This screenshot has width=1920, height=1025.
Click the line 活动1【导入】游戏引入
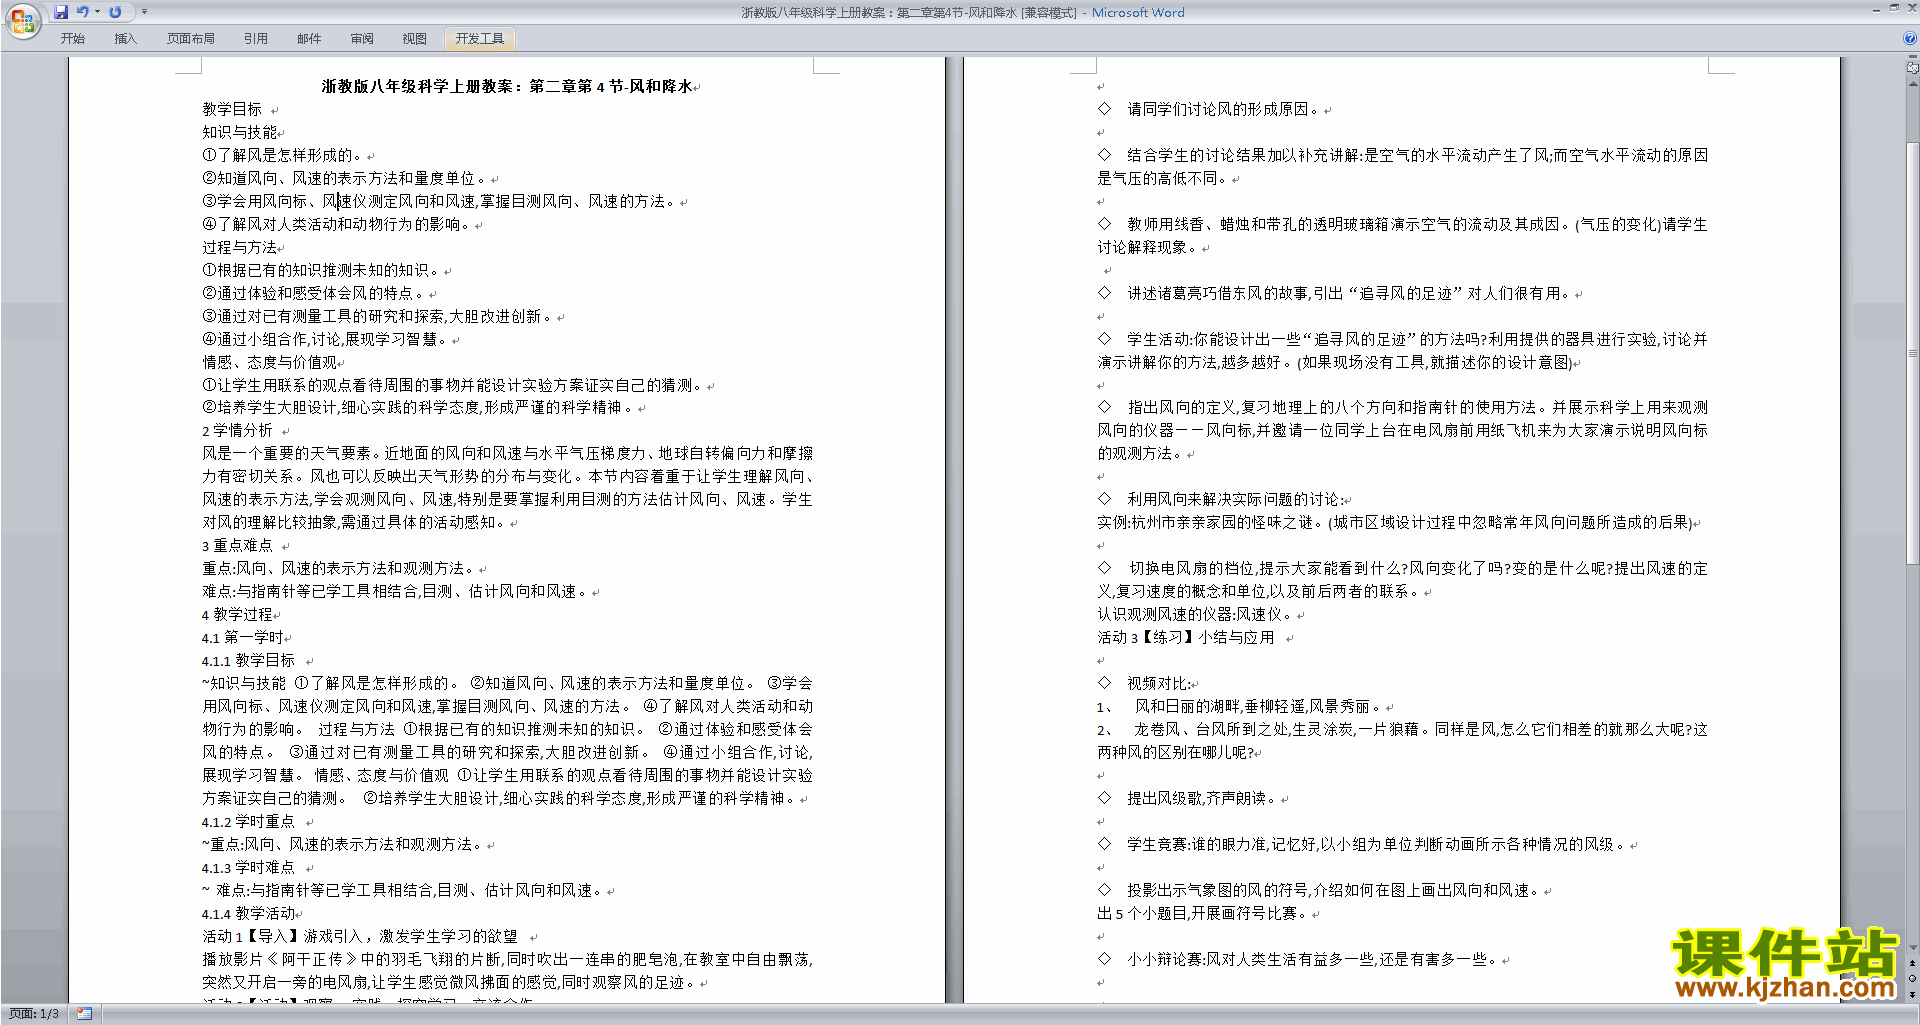click(x=360, y=936)
